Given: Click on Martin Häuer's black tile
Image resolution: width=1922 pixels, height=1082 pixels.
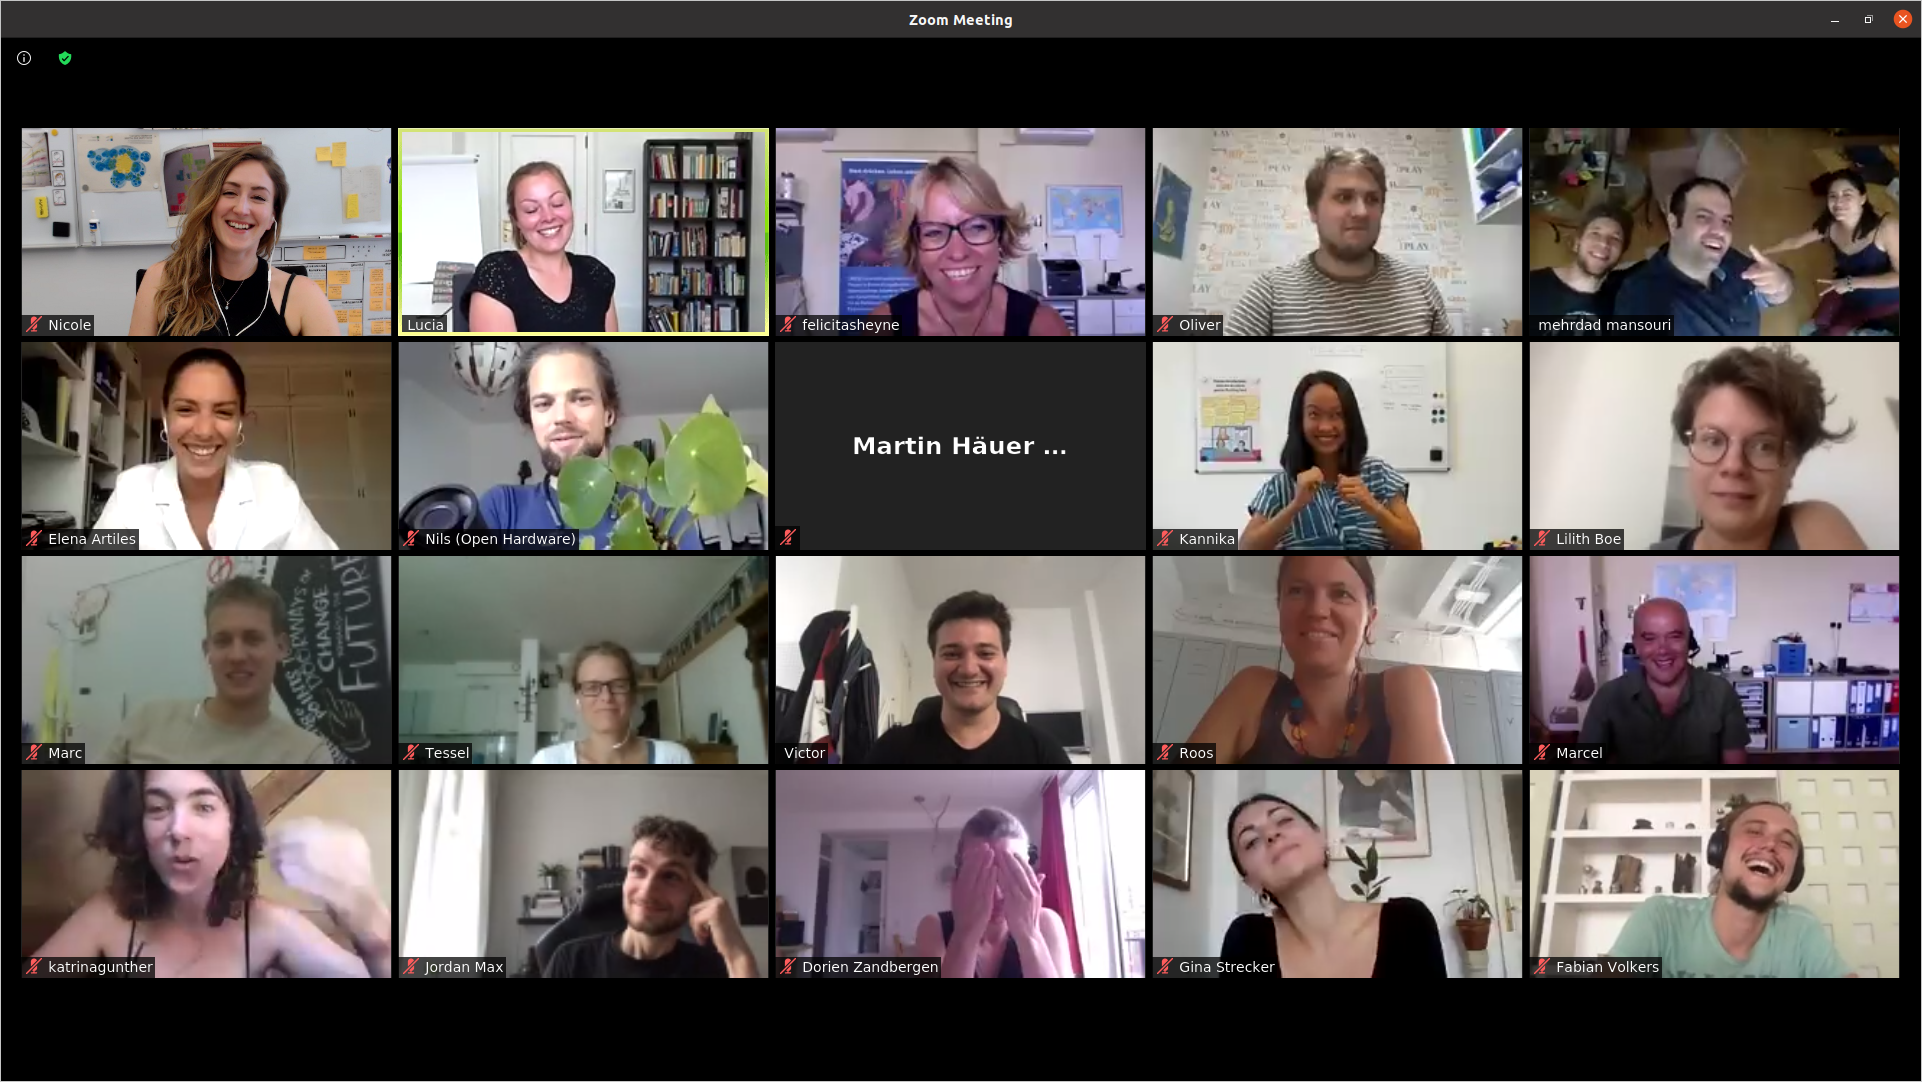Looking at the screenshot, I should coord(960,445).
